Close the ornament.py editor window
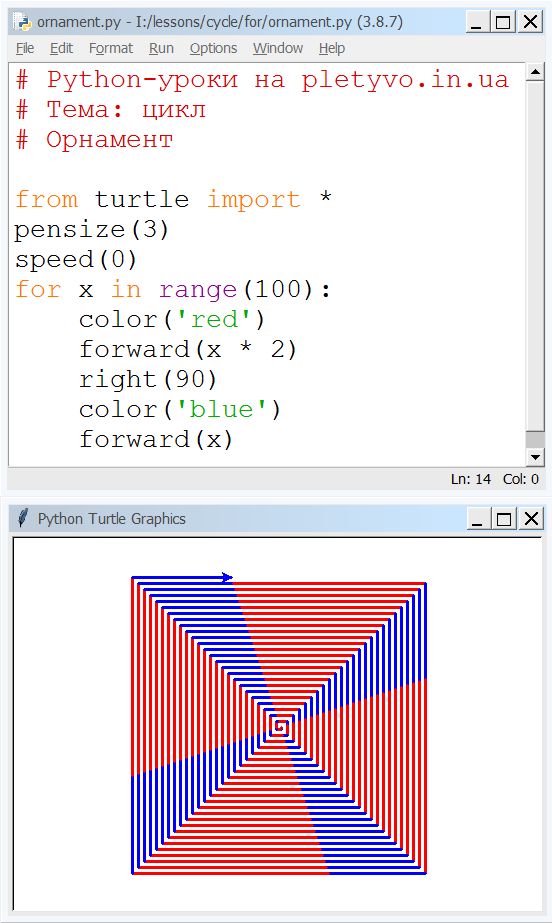 click(x=531, y=22)
